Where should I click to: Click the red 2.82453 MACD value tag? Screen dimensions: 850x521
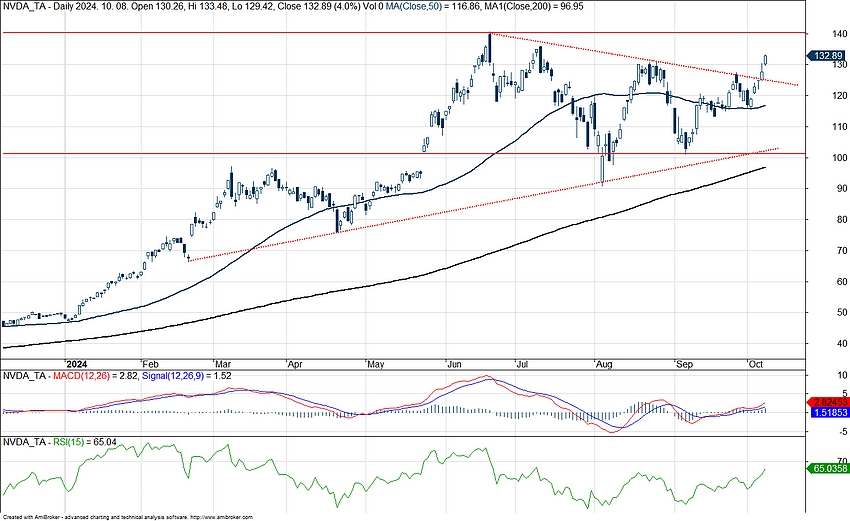[827, 402]
